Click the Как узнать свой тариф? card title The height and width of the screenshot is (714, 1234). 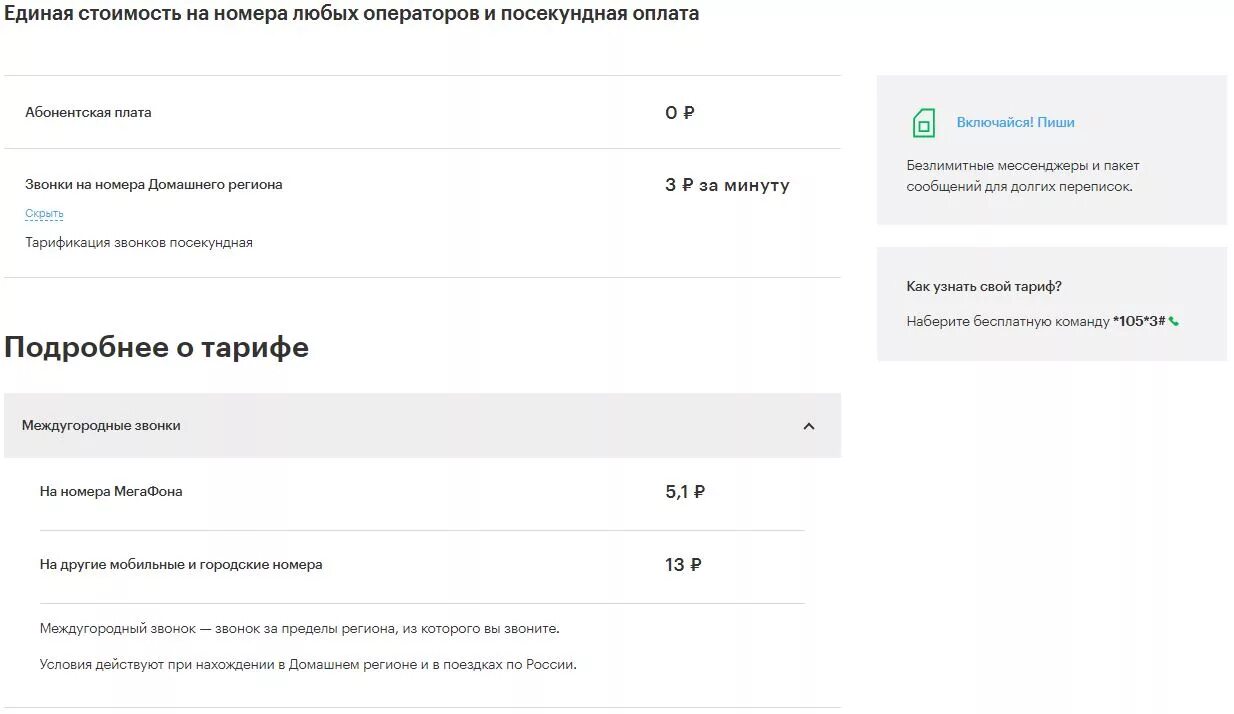click(984, 286)
